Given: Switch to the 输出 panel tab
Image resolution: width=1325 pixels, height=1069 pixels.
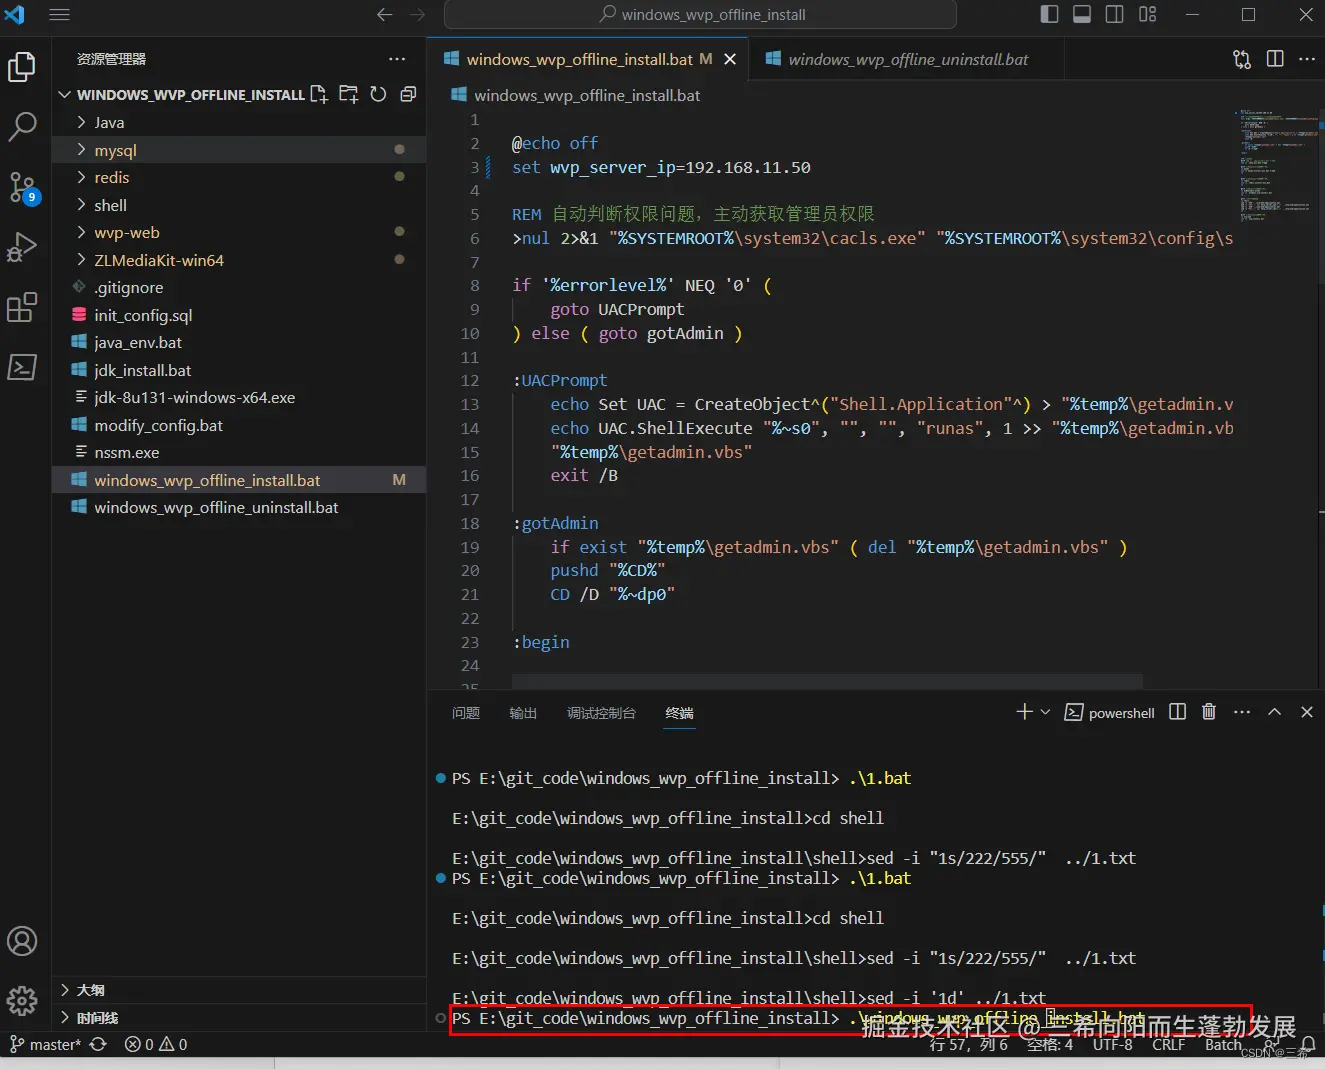Looking at the screenshot, I should pyautogui.click(x=523, y=713).
